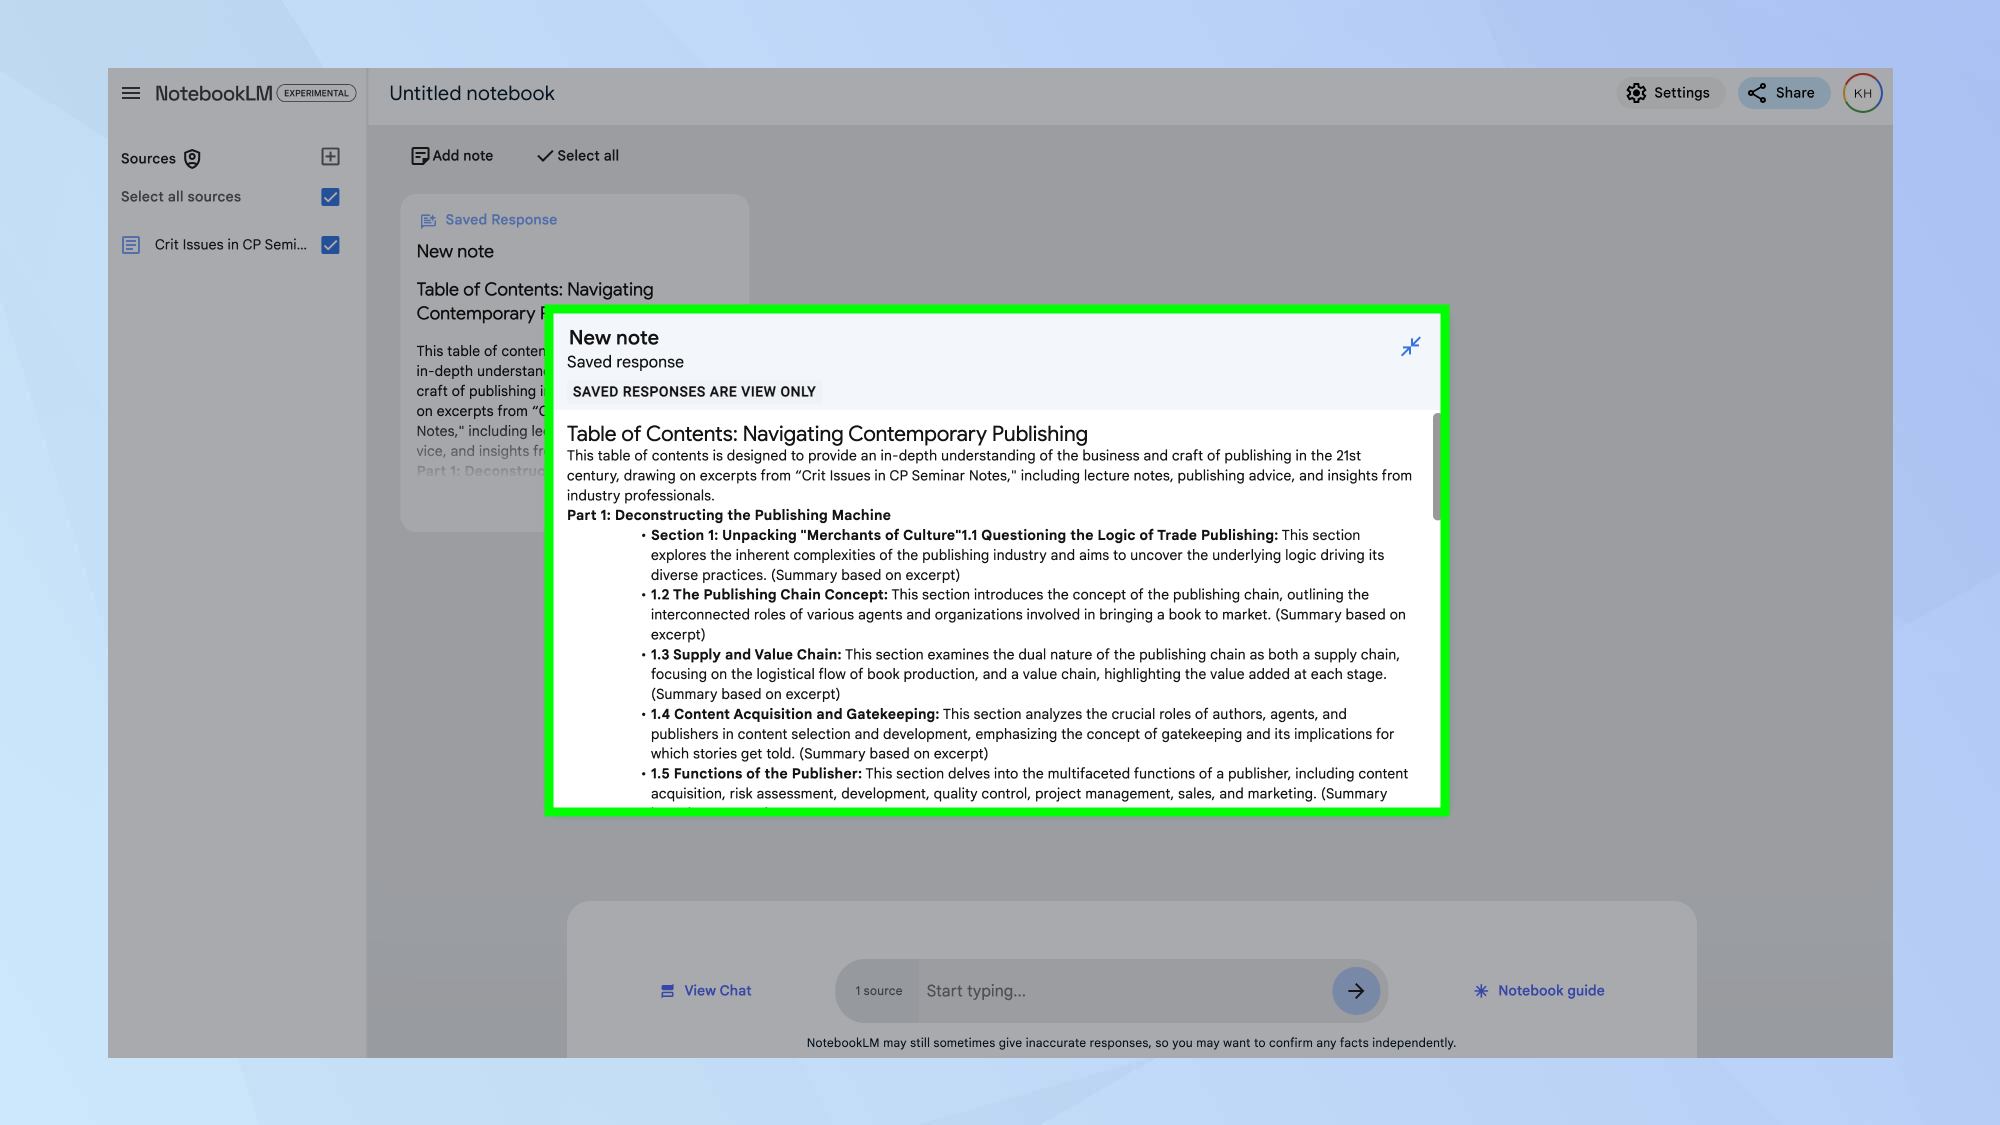Image resolution: width=2000 pixels, height=1125 pixels.
Task: Toggle the Select all sources checkbox
Action: (330, 197)
